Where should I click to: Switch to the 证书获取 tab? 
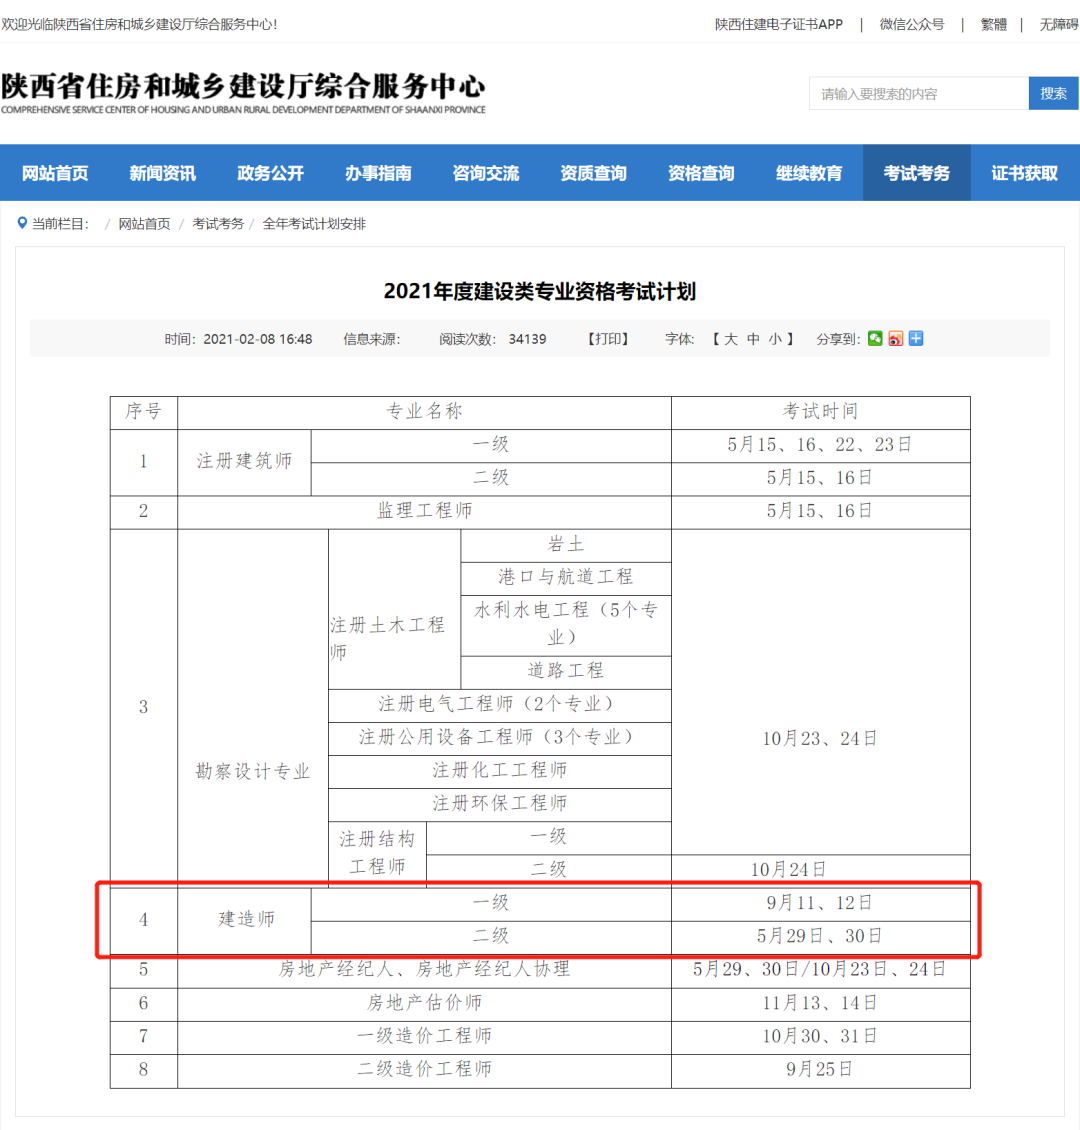pos(1025,172)
